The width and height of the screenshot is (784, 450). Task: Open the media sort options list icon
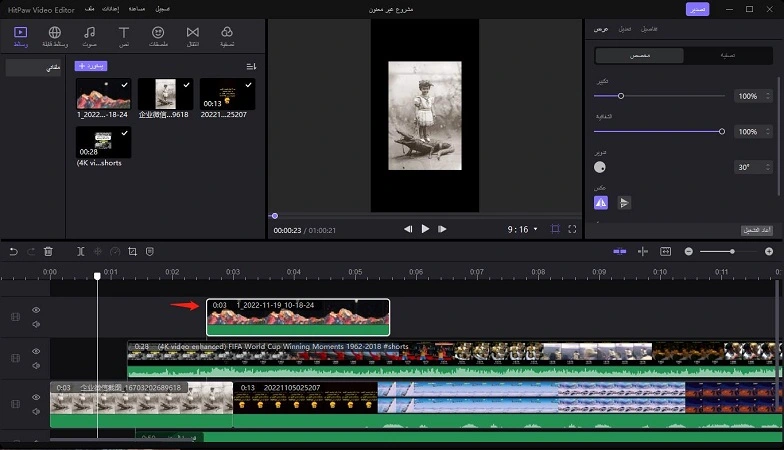pos(251,66)
